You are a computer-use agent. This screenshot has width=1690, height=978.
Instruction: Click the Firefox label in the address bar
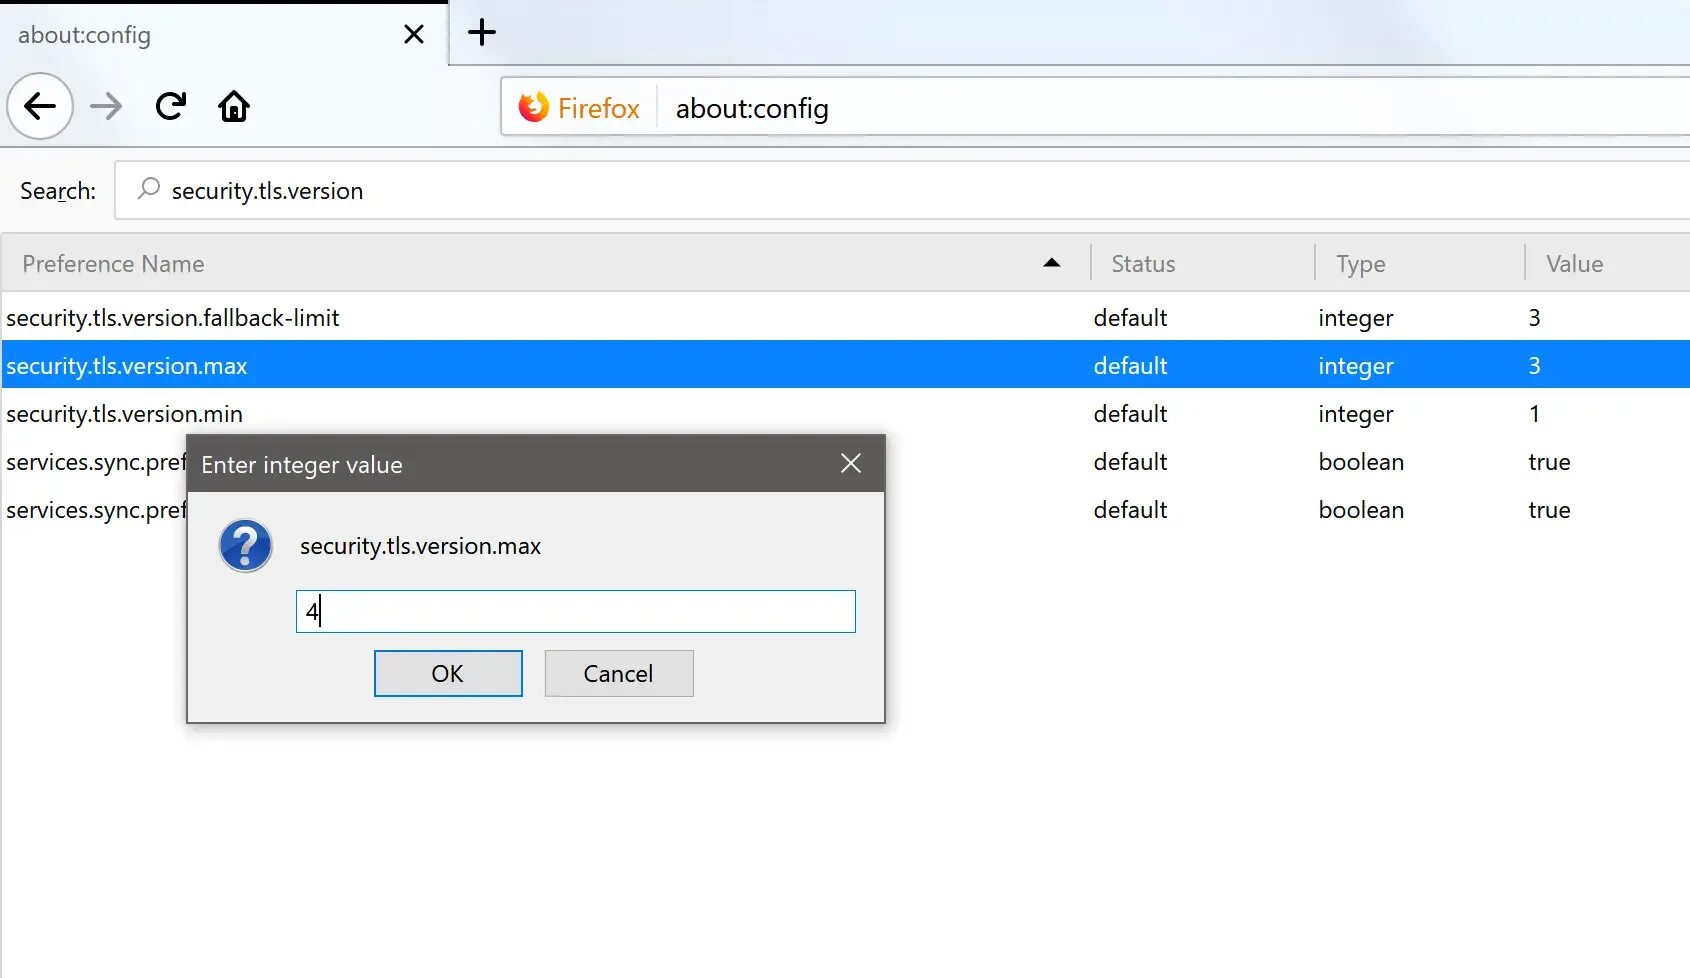tap(598, 108)
